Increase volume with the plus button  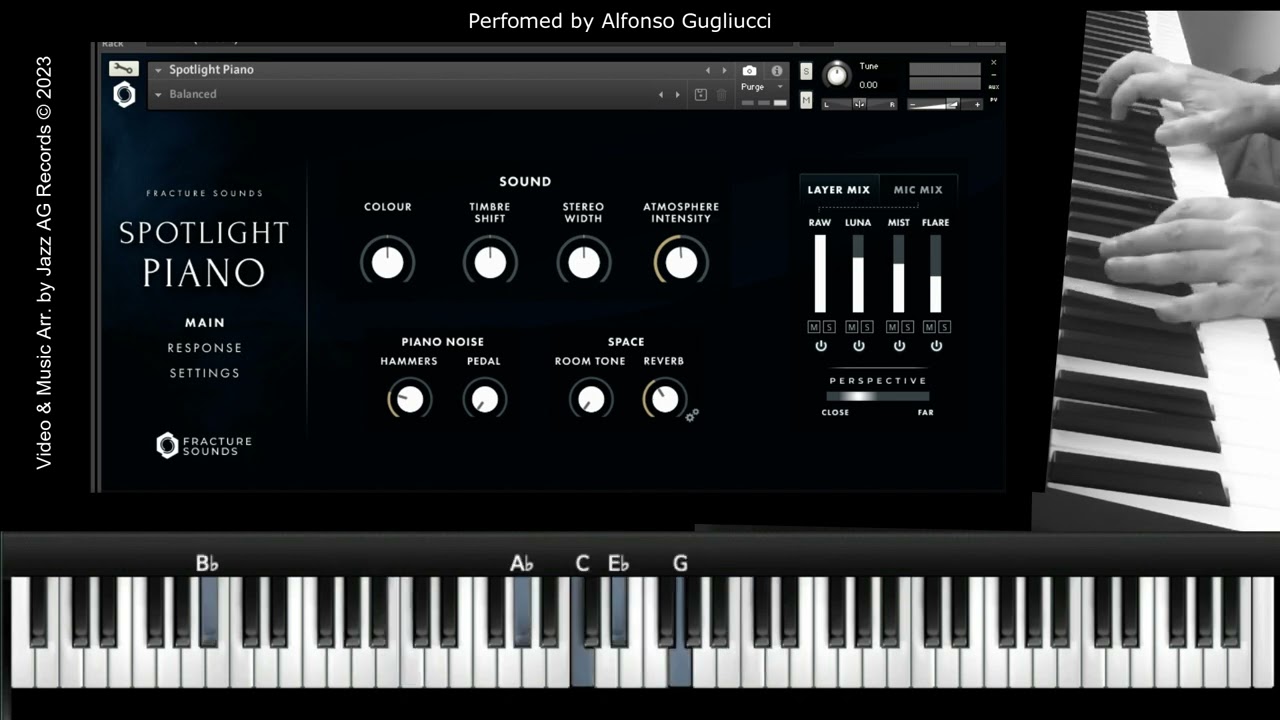pos(976,104)
